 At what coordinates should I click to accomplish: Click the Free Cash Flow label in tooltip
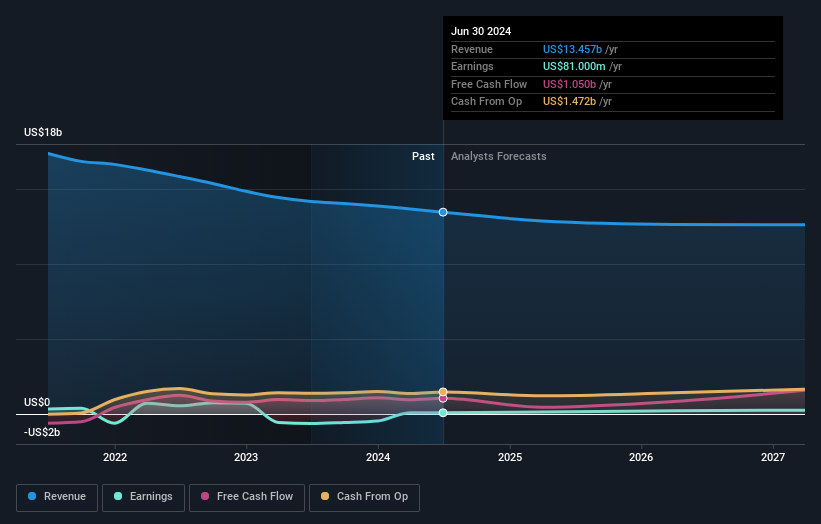489,84
